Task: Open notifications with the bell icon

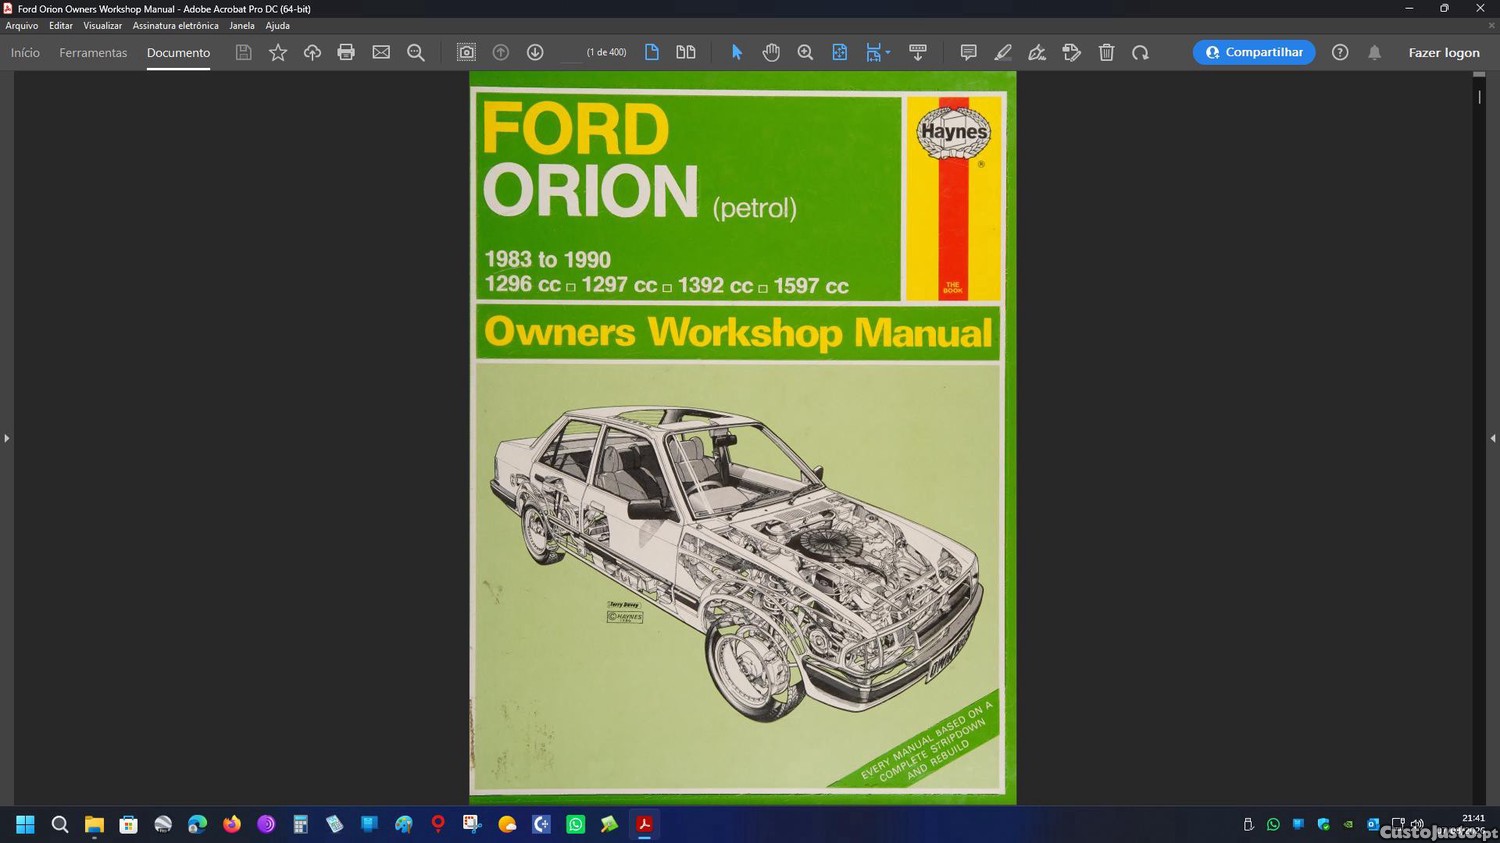Action: (1375, 52)
